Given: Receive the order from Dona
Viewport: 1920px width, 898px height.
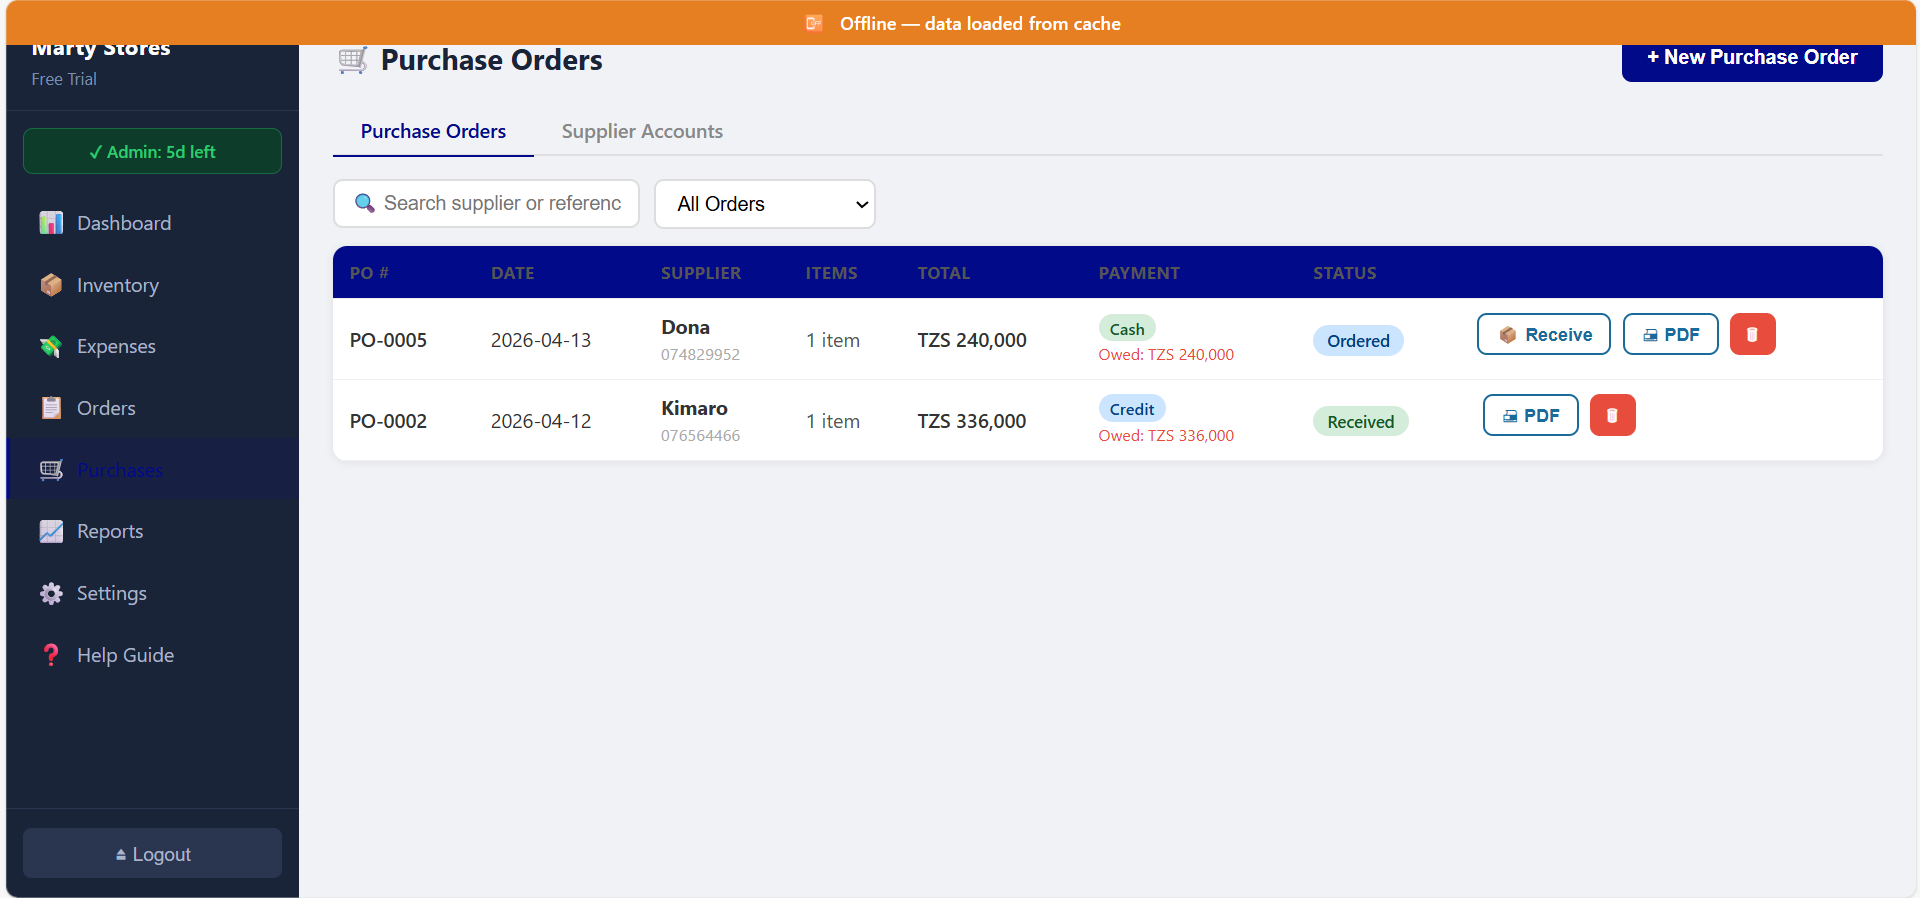Looking at the screenshot, I should click(x=1543, y=334).
